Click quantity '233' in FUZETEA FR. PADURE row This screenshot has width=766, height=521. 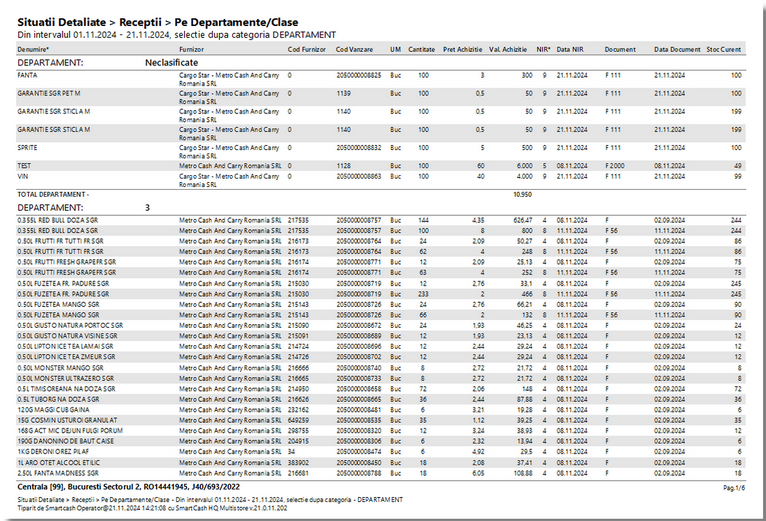pyautogui.click(x=424, y=294)
